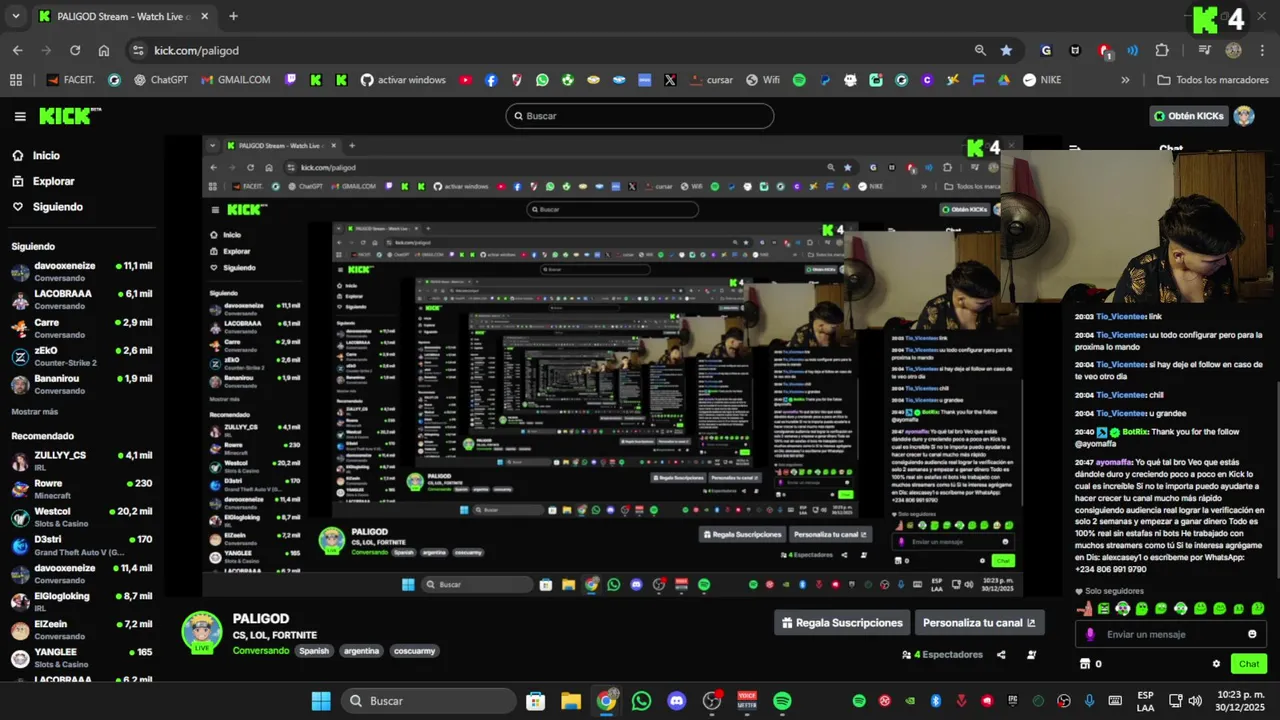Insert the Patrick Star pointing emote
Image resolution: width=1280 pixels, height=720 pixels.
[1084, 608]
